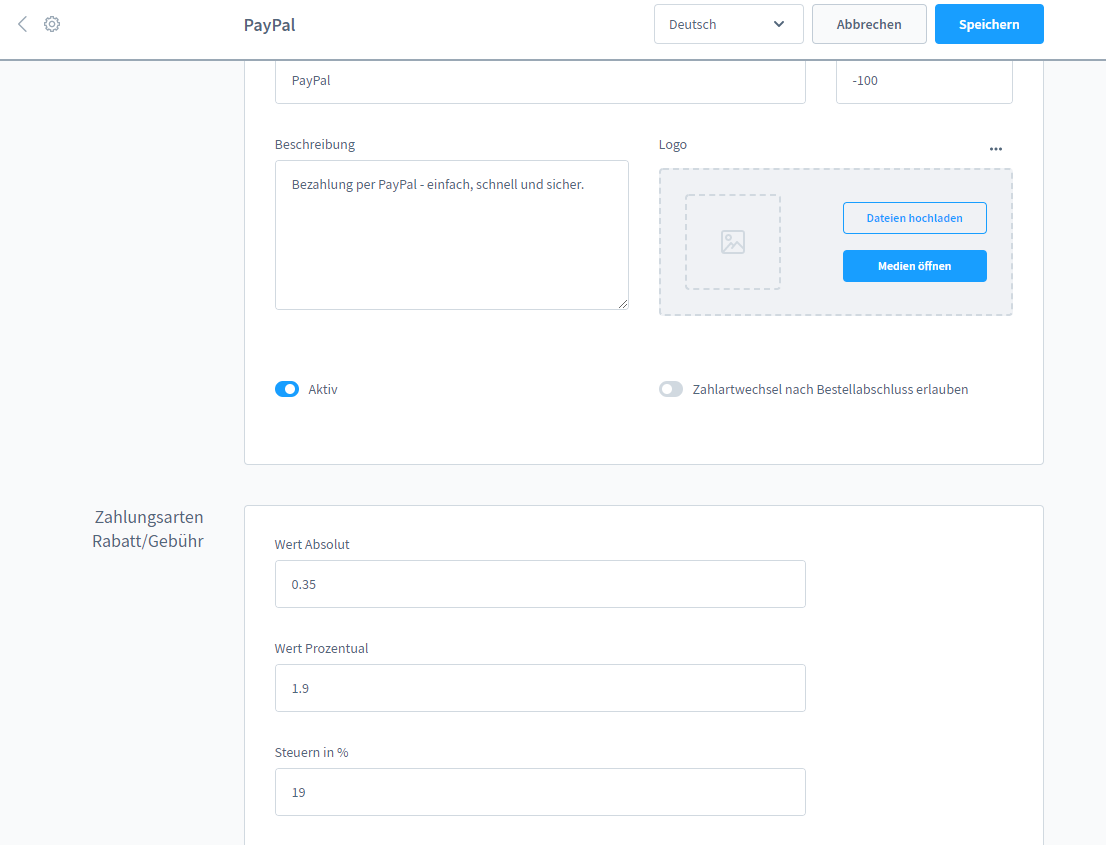Click the Logo label text
The height and width of the screenshot is (845, 1106).
(x=672, y=145)
